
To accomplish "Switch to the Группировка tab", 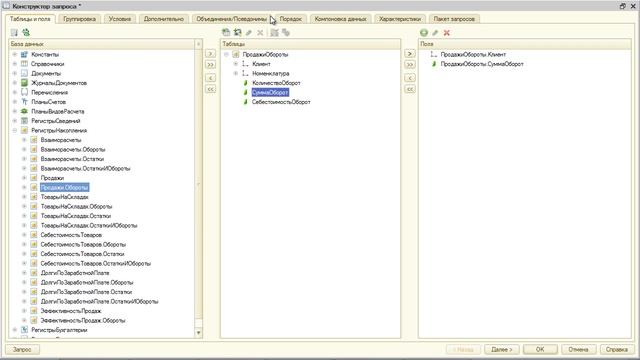I will 80,19.
